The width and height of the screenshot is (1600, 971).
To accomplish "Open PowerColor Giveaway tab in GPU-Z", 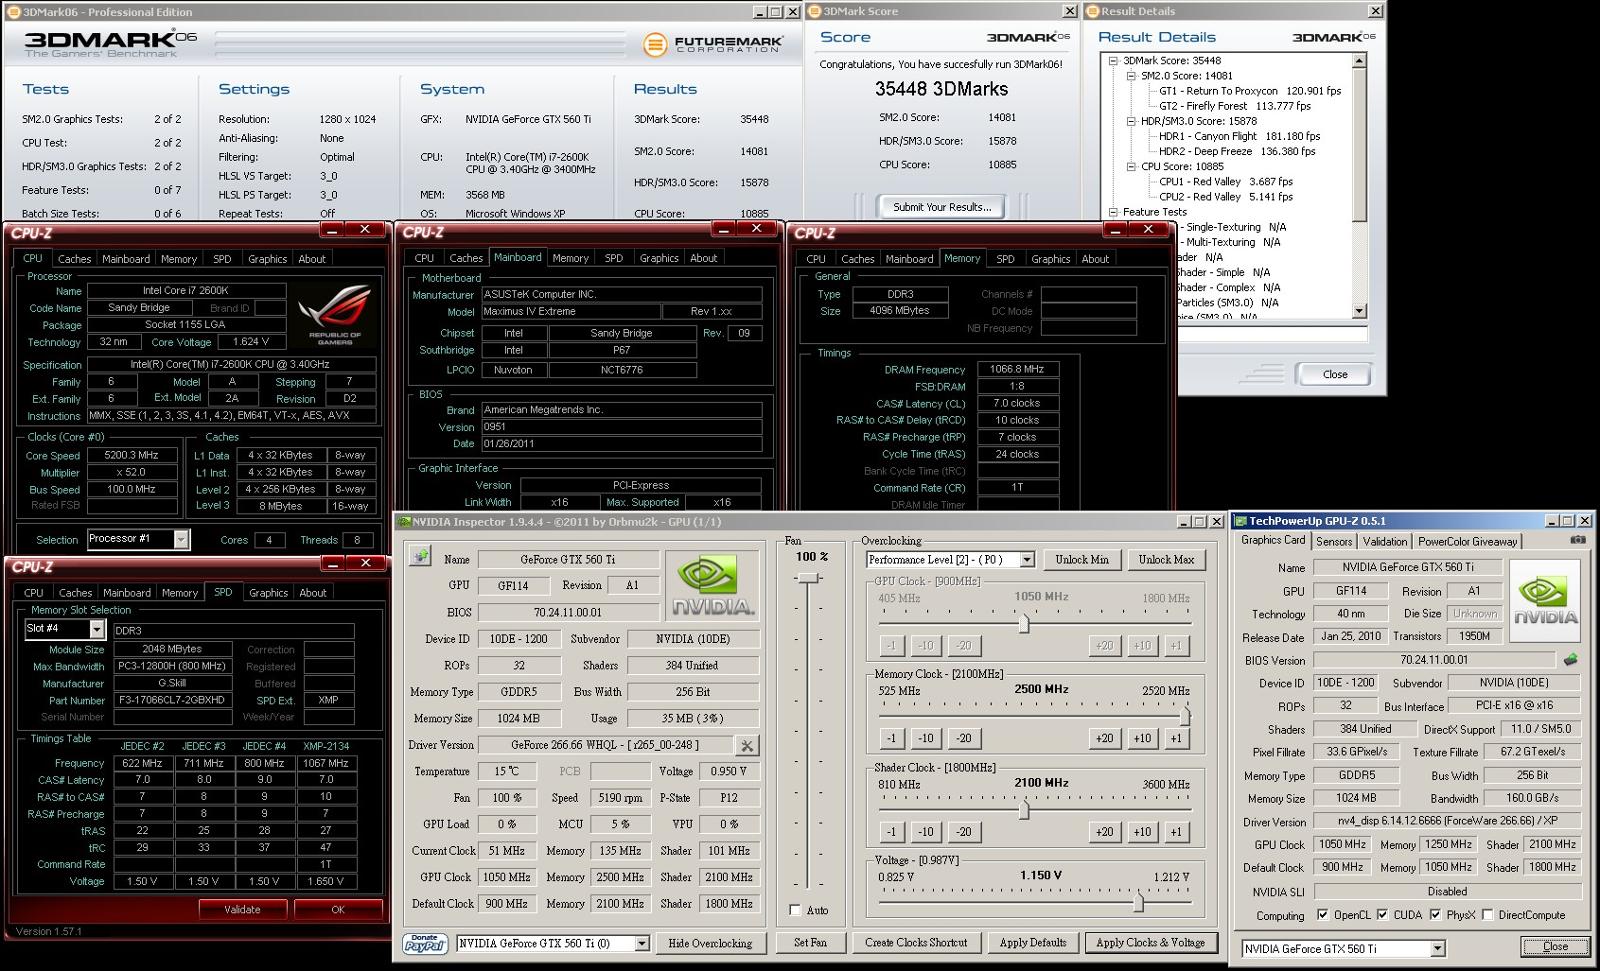I will tap(1467, 541).
